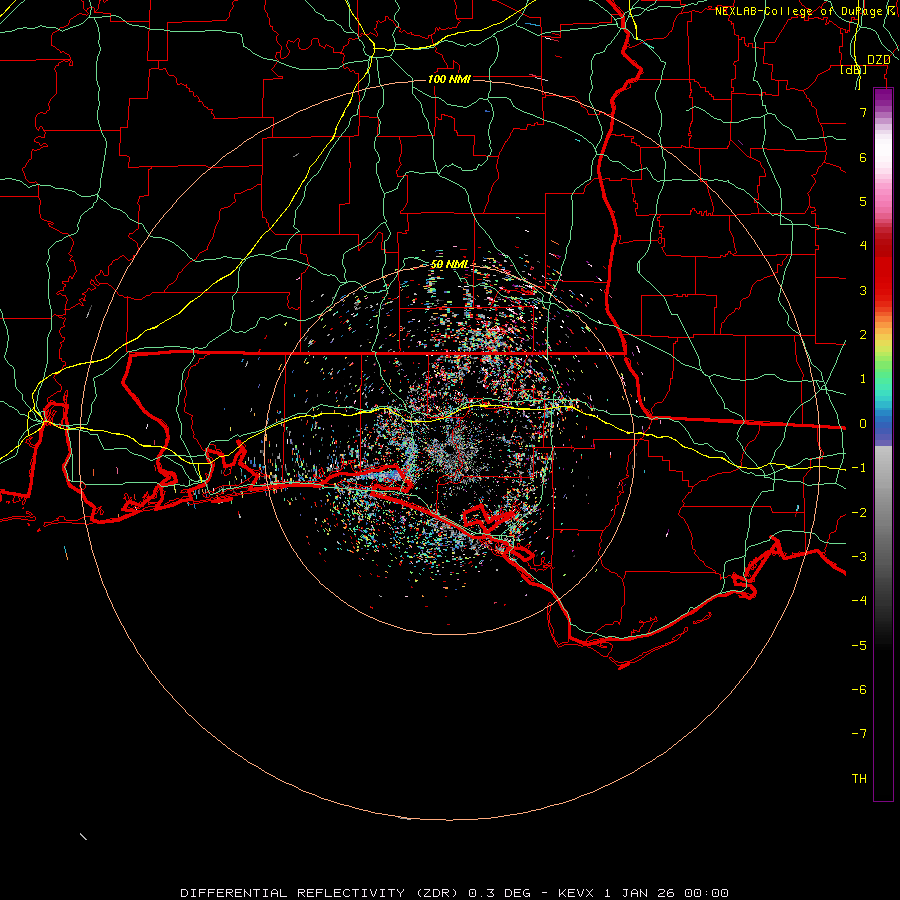Select the [dB] units label
The width and height of the screenshot is (900, 900).
[854, 70]
